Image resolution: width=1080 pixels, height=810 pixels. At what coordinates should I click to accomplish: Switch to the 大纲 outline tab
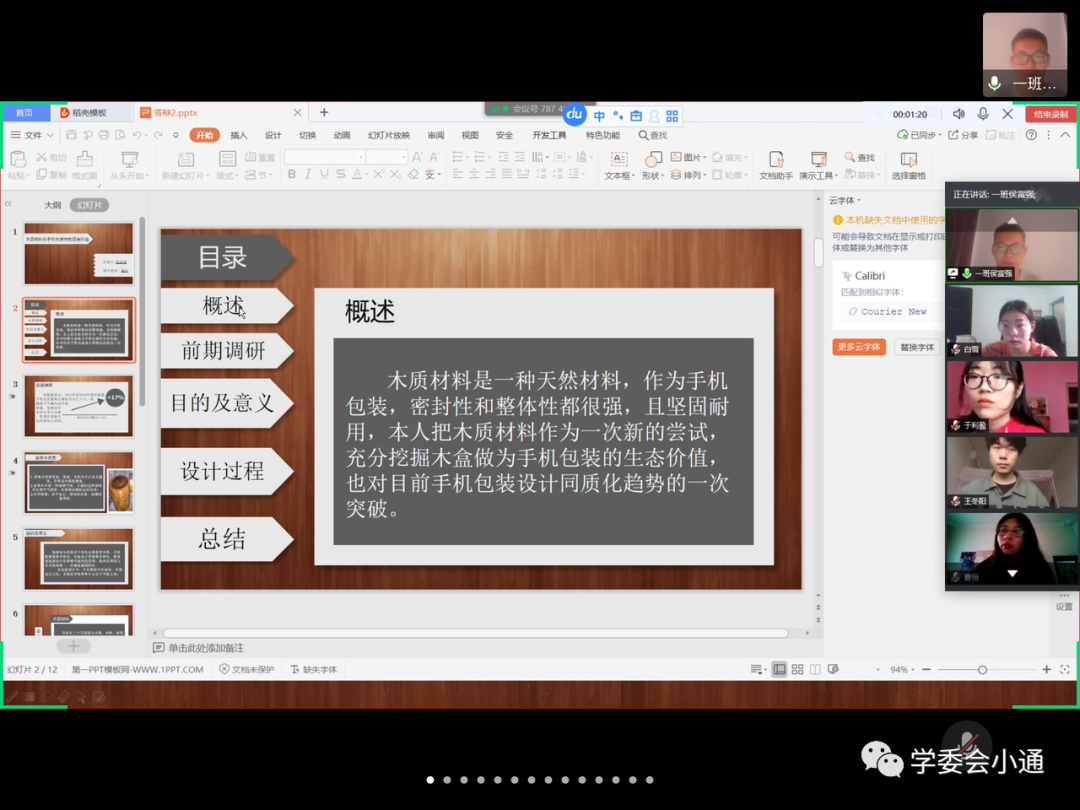(52, 205)
